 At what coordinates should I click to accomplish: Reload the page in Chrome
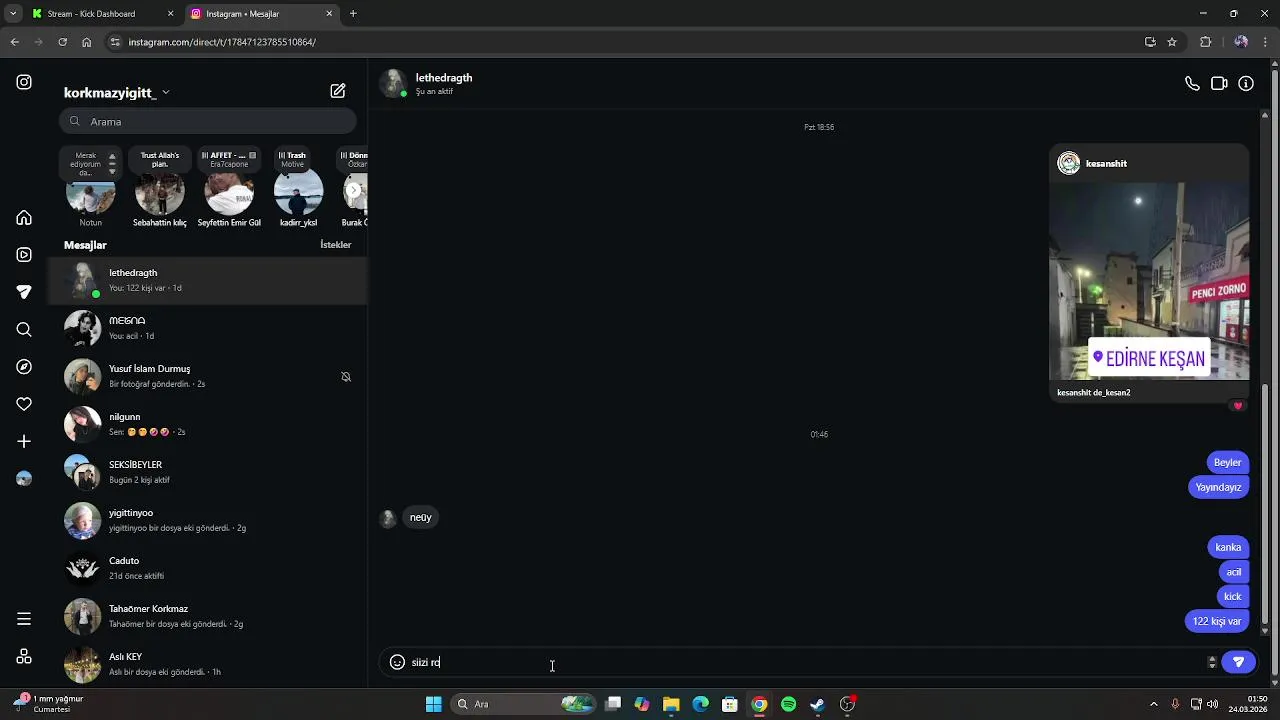pos(62,42)
